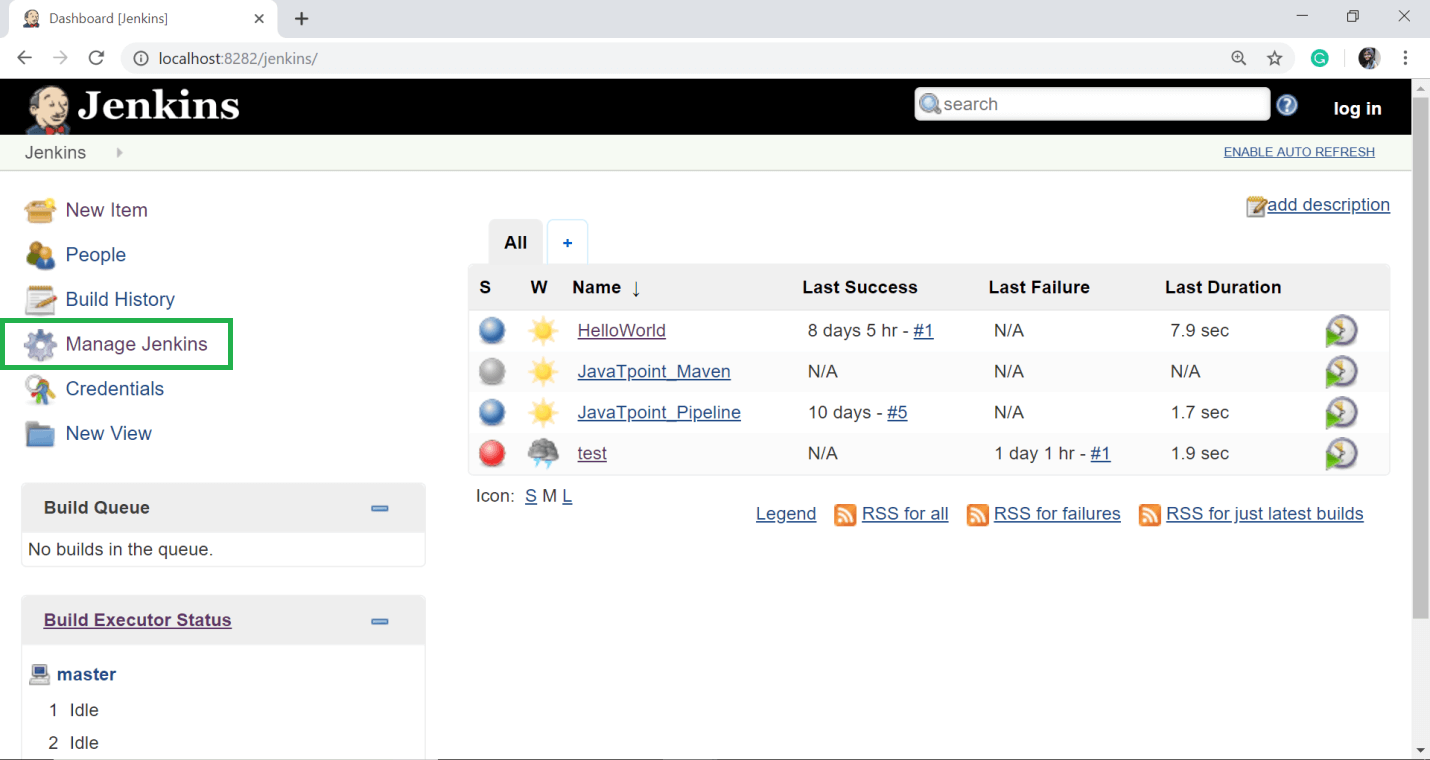The height and width of the screenshot is (760, 1430).
Task: Subscribe to RSS for all
Action: tap(905, 514)
